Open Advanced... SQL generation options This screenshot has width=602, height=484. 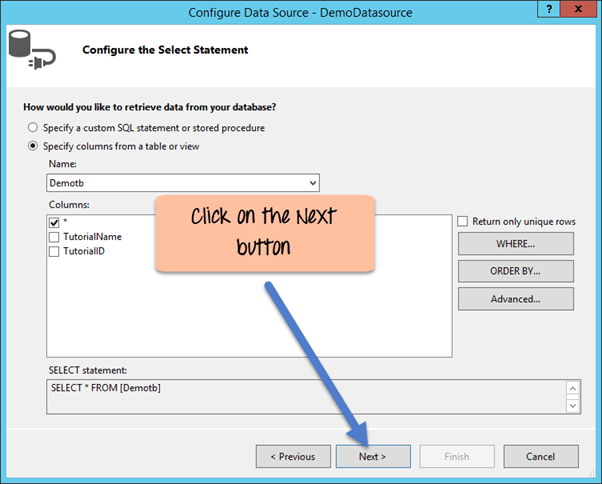[515, 299]
